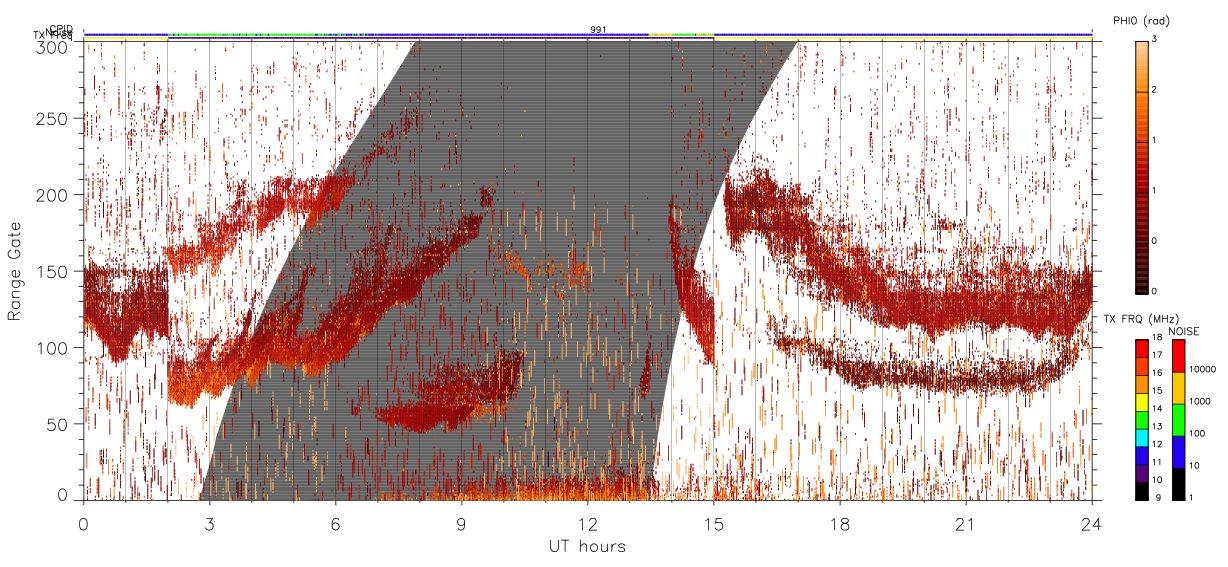Image resolution: width=1228 pixels, height=567 pixels.
Task: Choose the blue NOISE segment between 10 and 100
Action: pyautogui.click(x=1178, y=452)
